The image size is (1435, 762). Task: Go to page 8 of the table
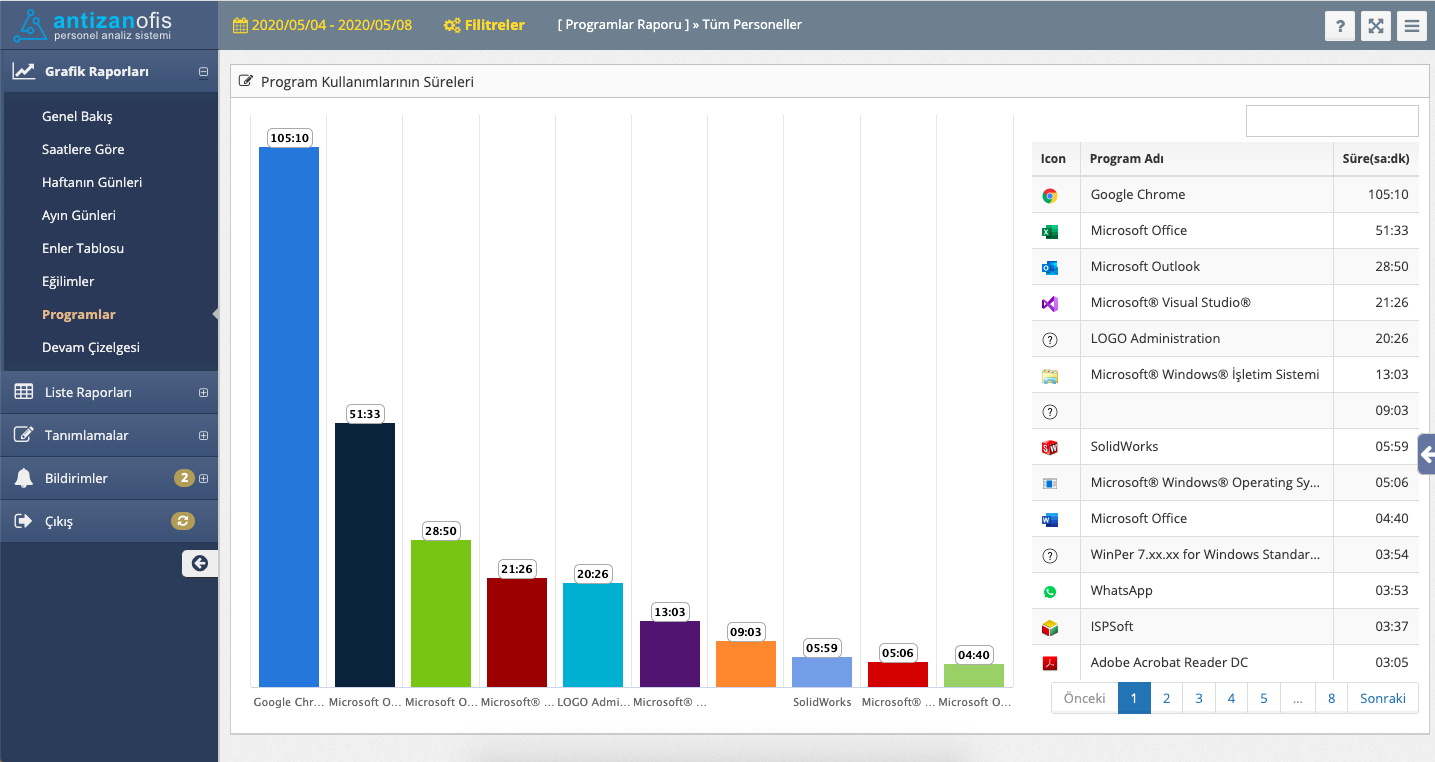click(x=1331, y=698)
